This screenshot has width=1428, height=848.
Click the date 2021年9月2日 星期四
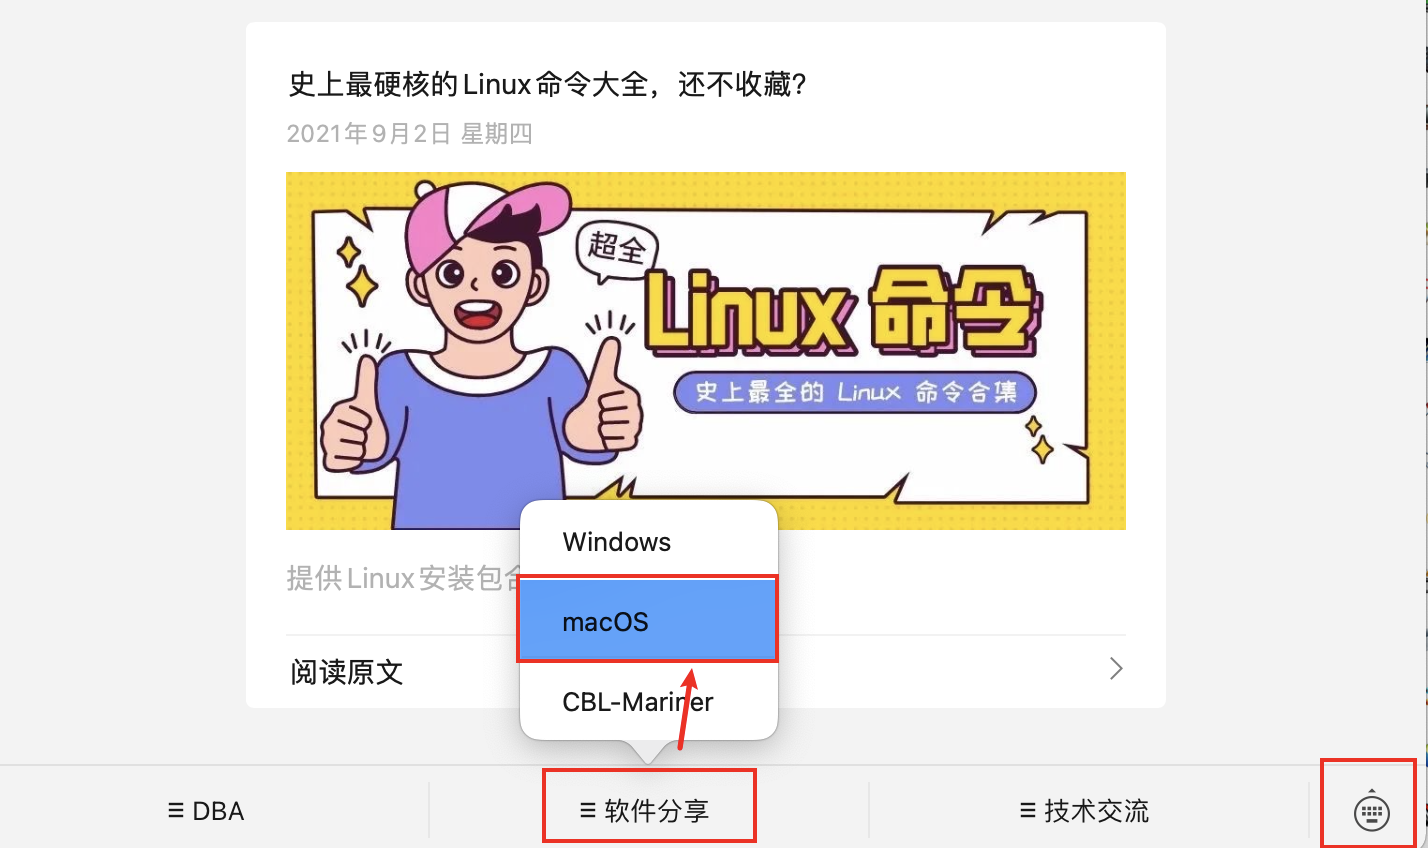[x=409, y=134]
